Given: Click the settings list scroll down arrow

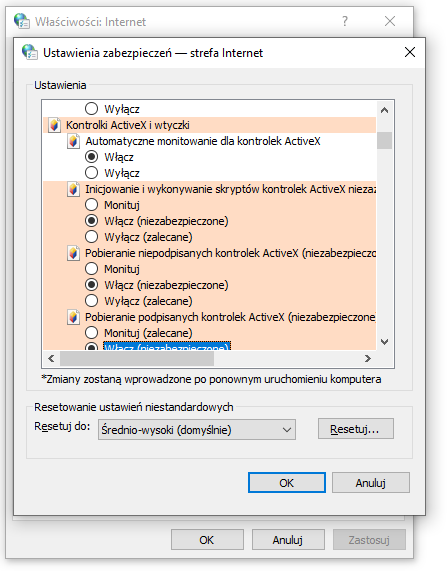Looking at the screenshot, I should pos(384,342).
